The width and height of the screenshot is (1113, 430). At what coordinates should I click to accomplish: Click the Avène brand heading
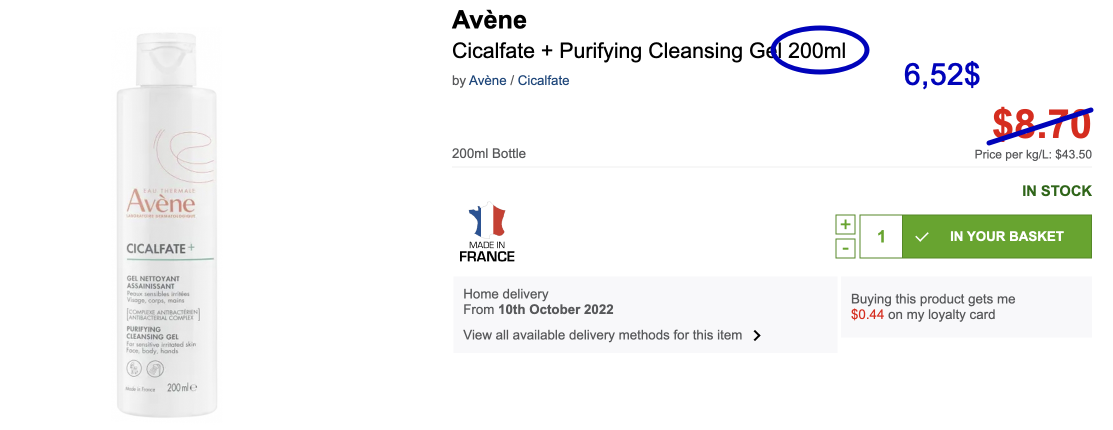tap(489, 20)
